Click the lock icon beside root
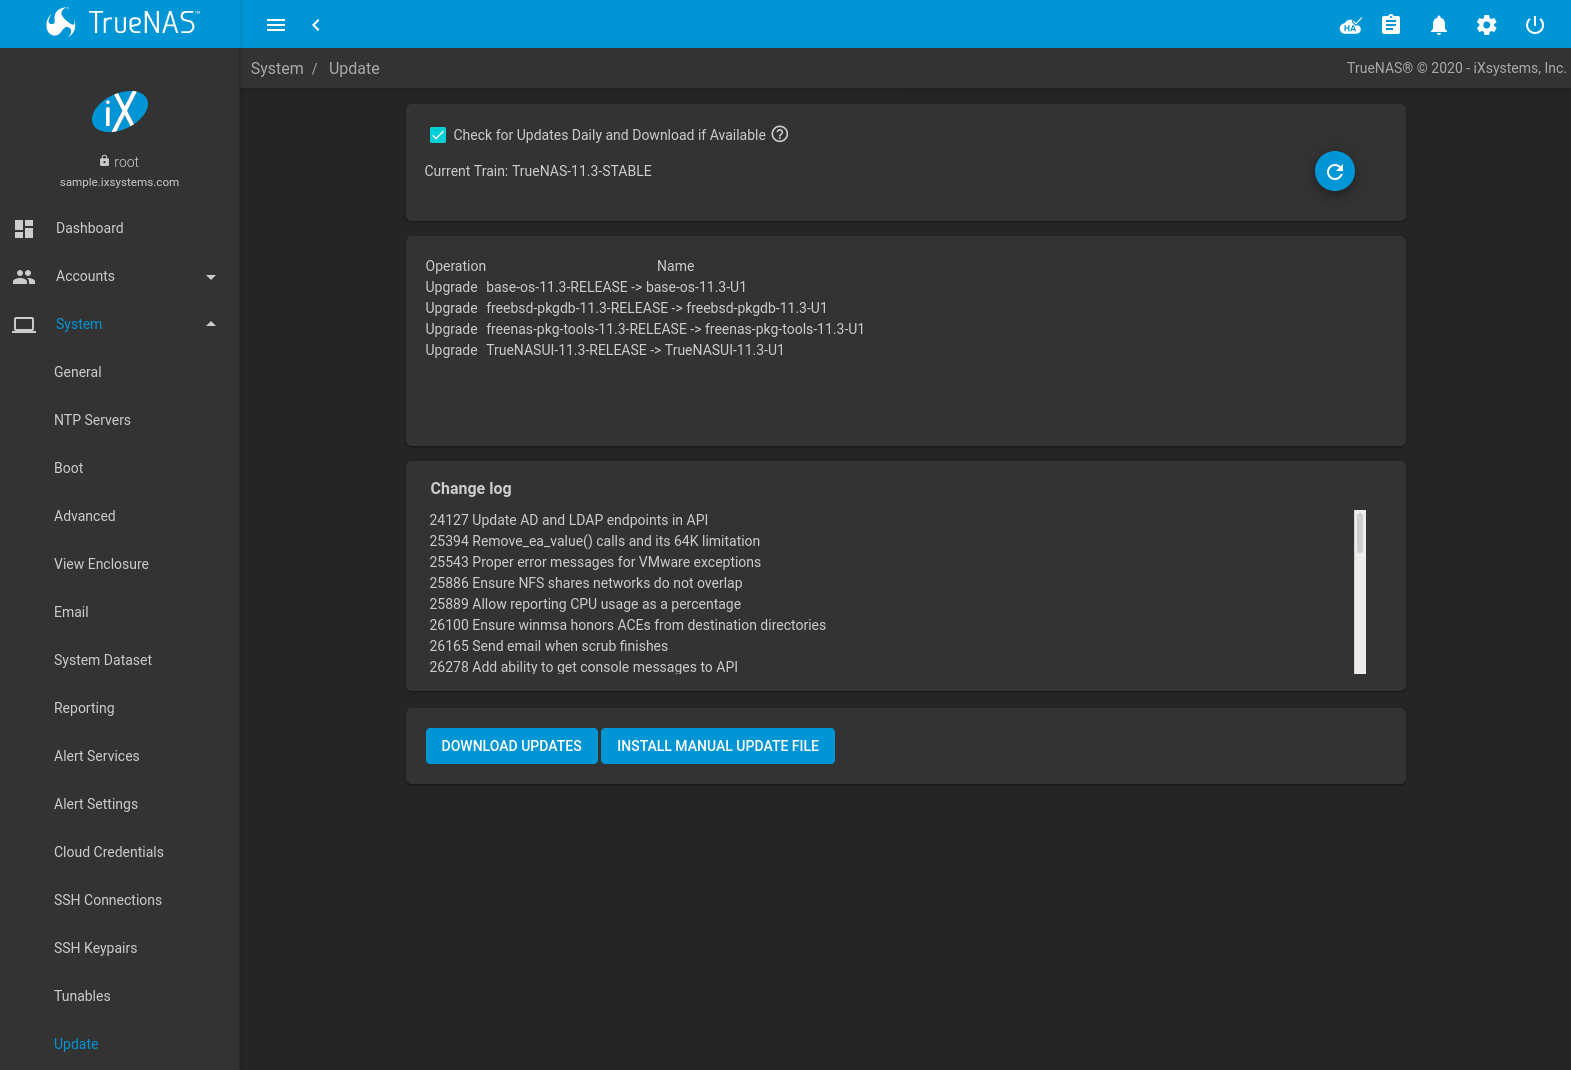Screen dimensions: 1571x1070 pos(104,161)
